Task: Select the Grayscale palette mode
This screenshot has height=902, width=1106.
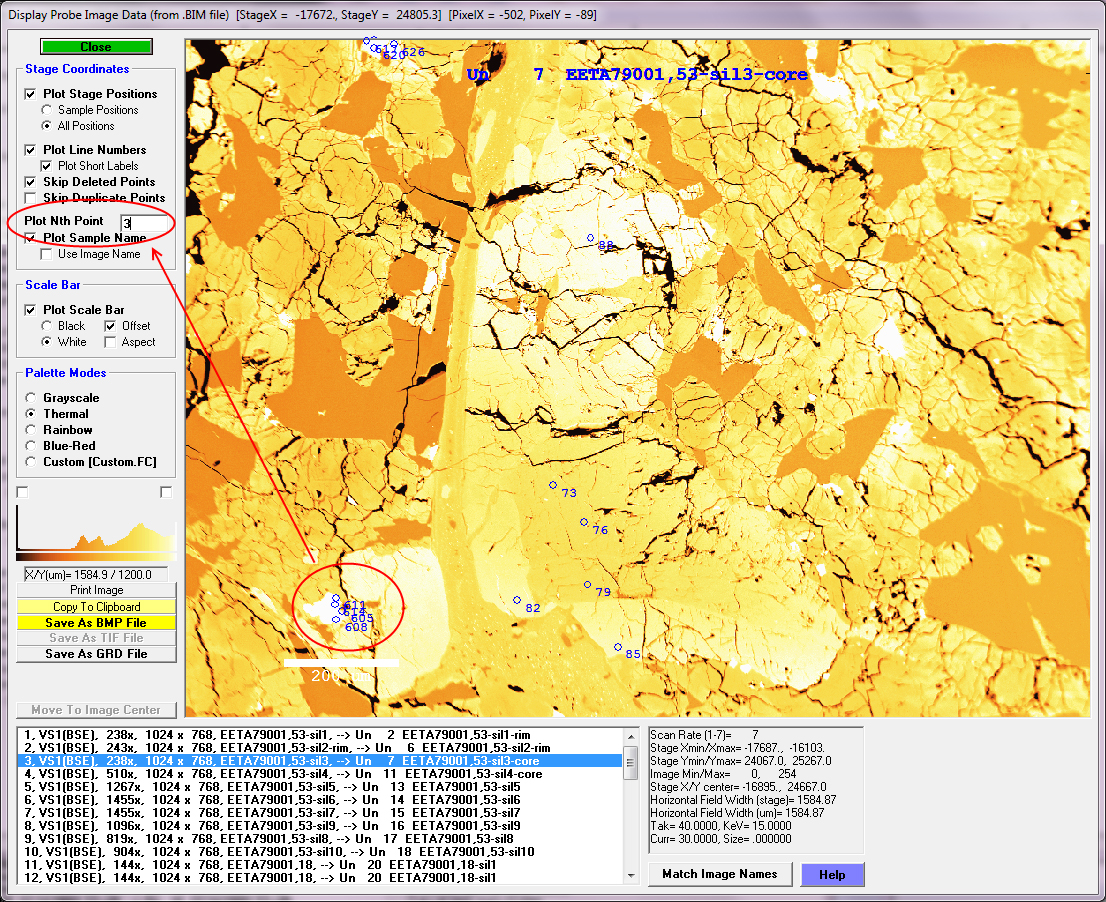Action: pos(31,398)
